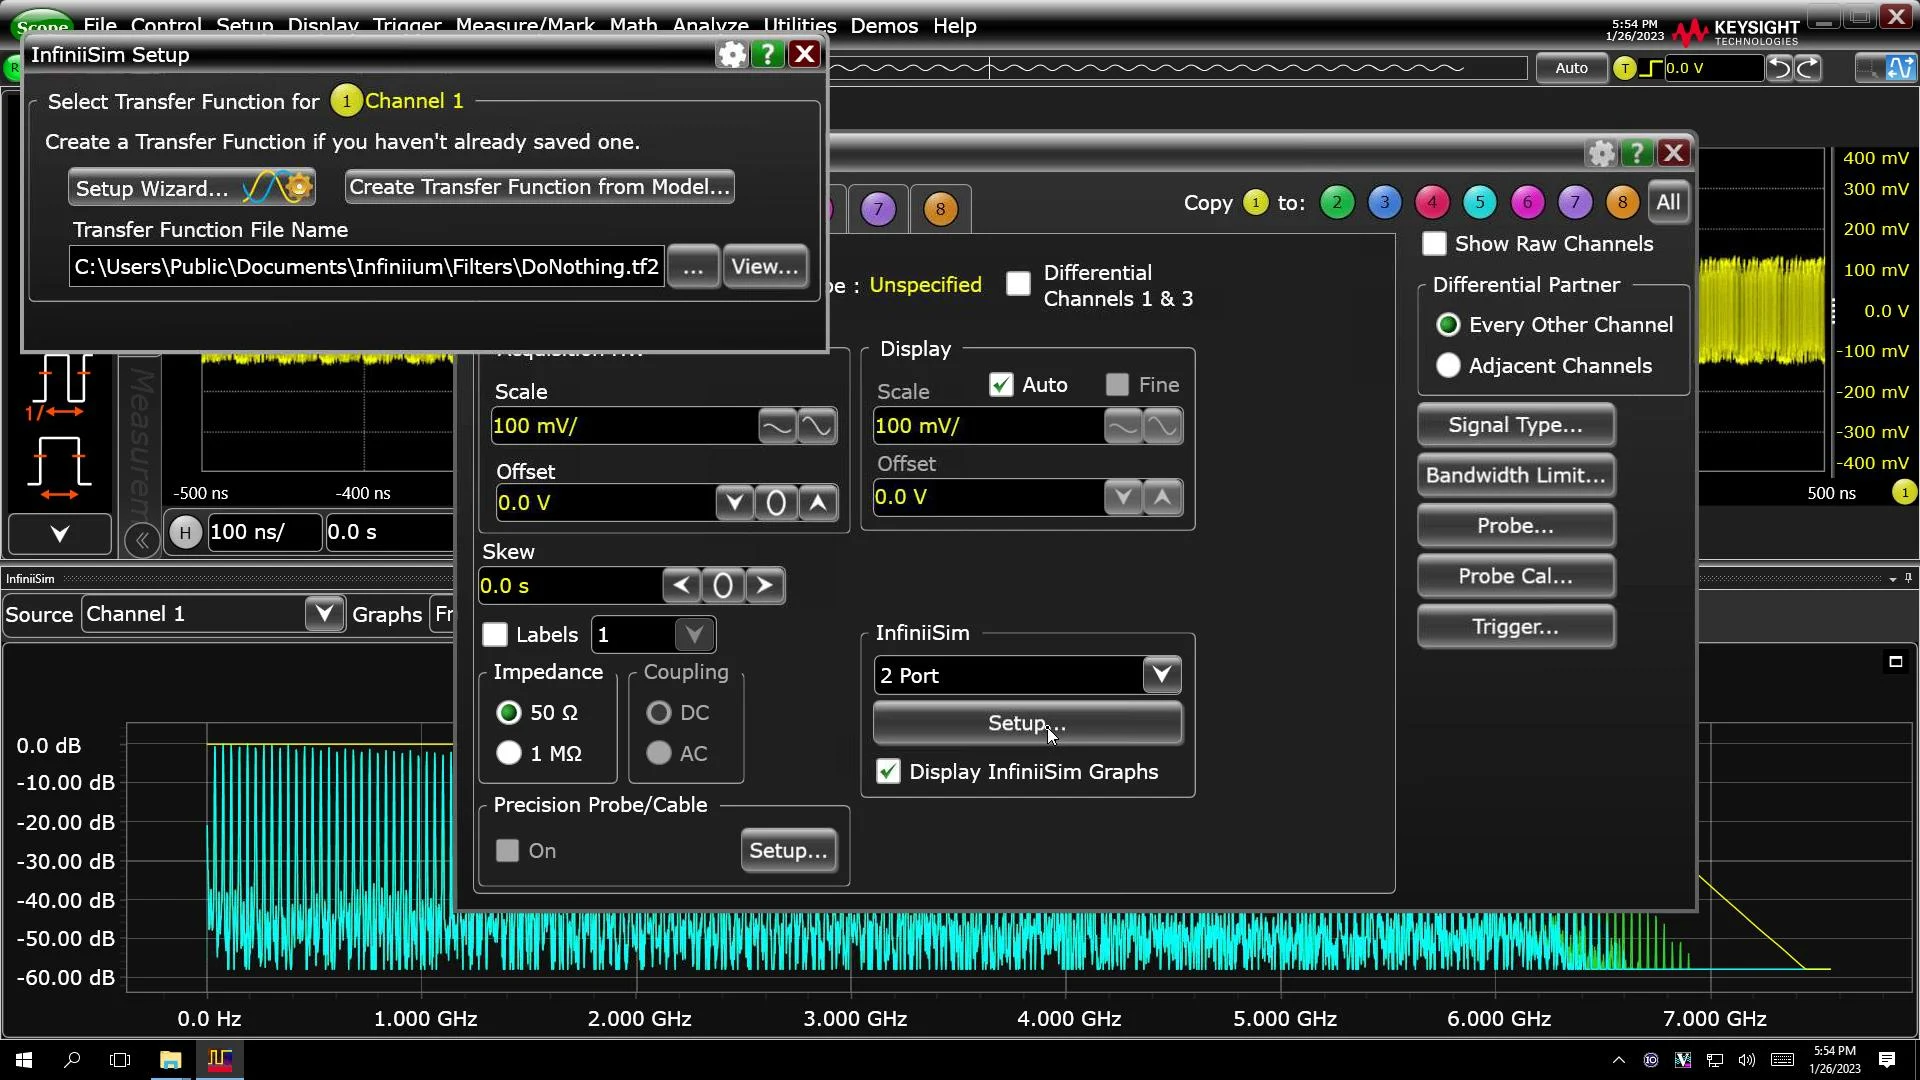Click the undo arrow in top toolbar
1920x1080 pixels.
1780,68
